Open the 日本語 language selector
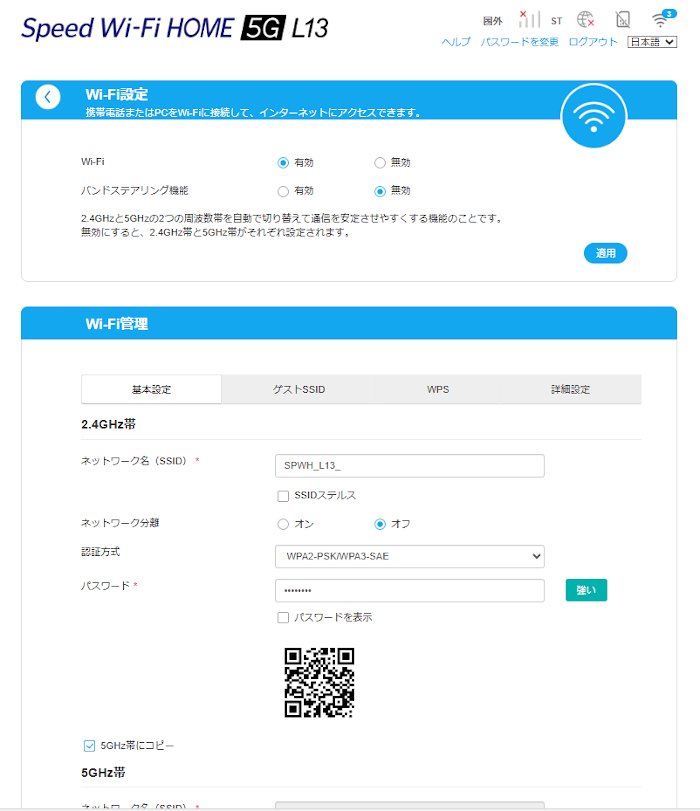 [651, 42]
